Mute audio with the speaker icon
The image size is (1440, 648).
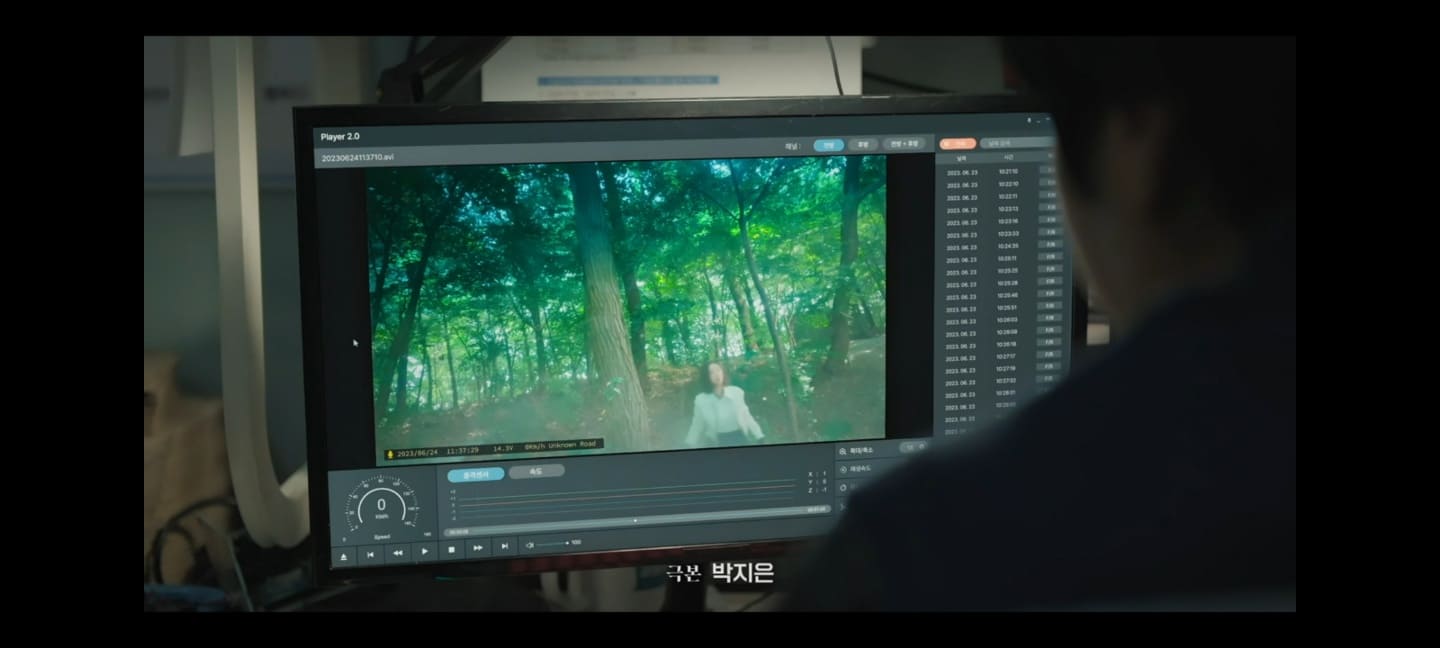530,544
